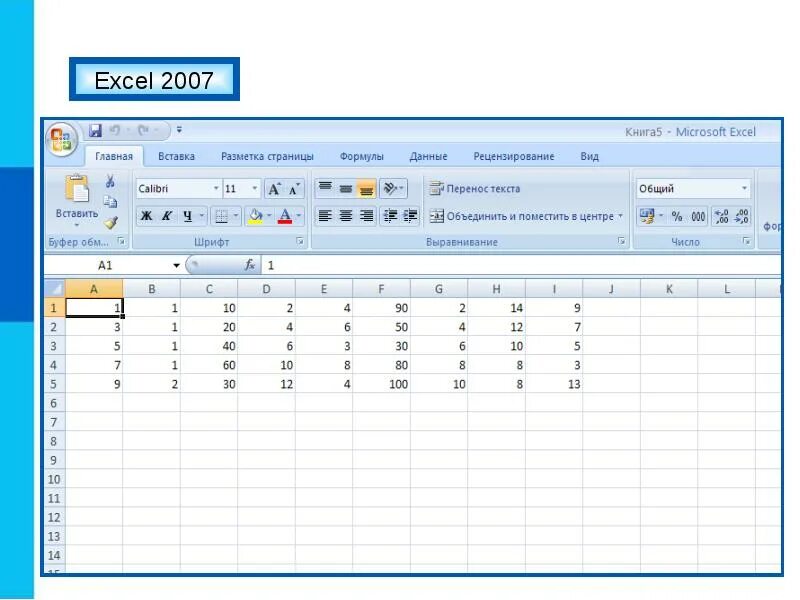Open Разметка страницы tab

click(267, 156)
